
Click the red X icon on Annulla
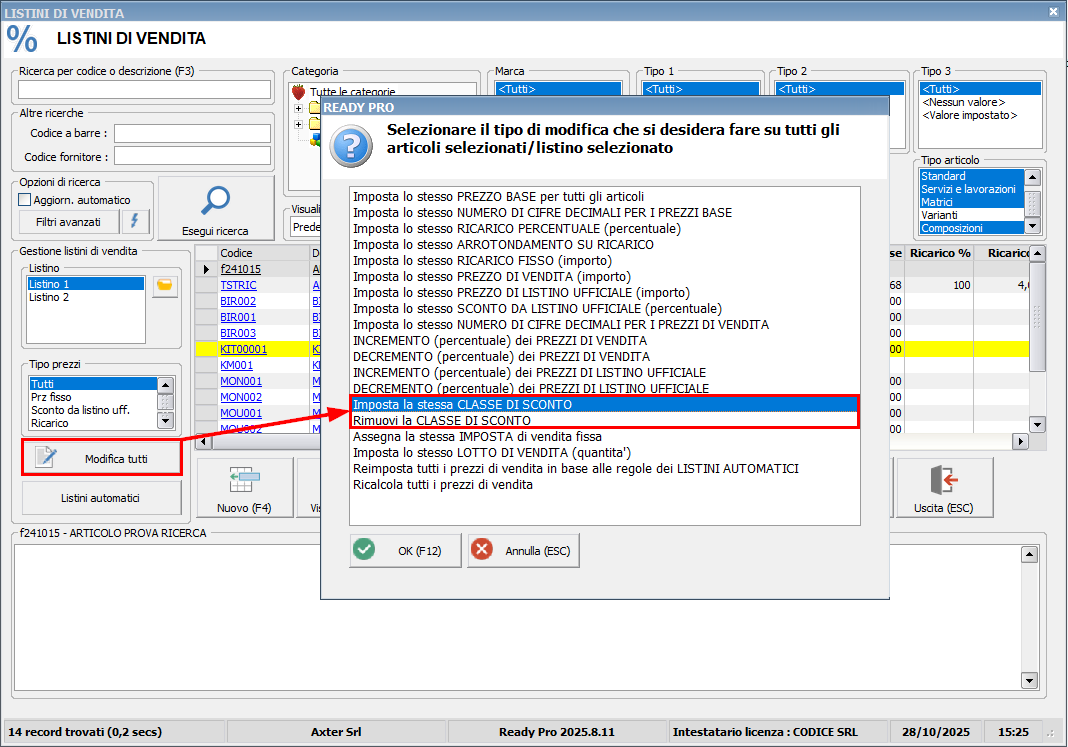pyautogui.click(x=482, y=549)
